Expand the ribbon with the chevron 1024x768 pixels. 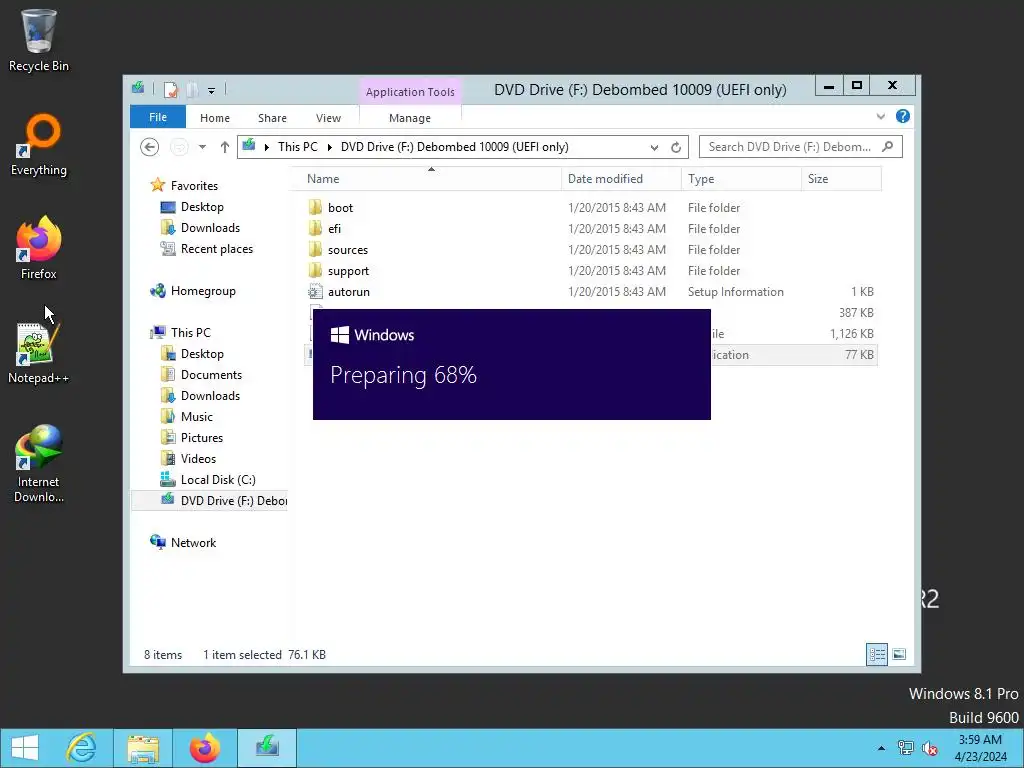tap(880, 117)
